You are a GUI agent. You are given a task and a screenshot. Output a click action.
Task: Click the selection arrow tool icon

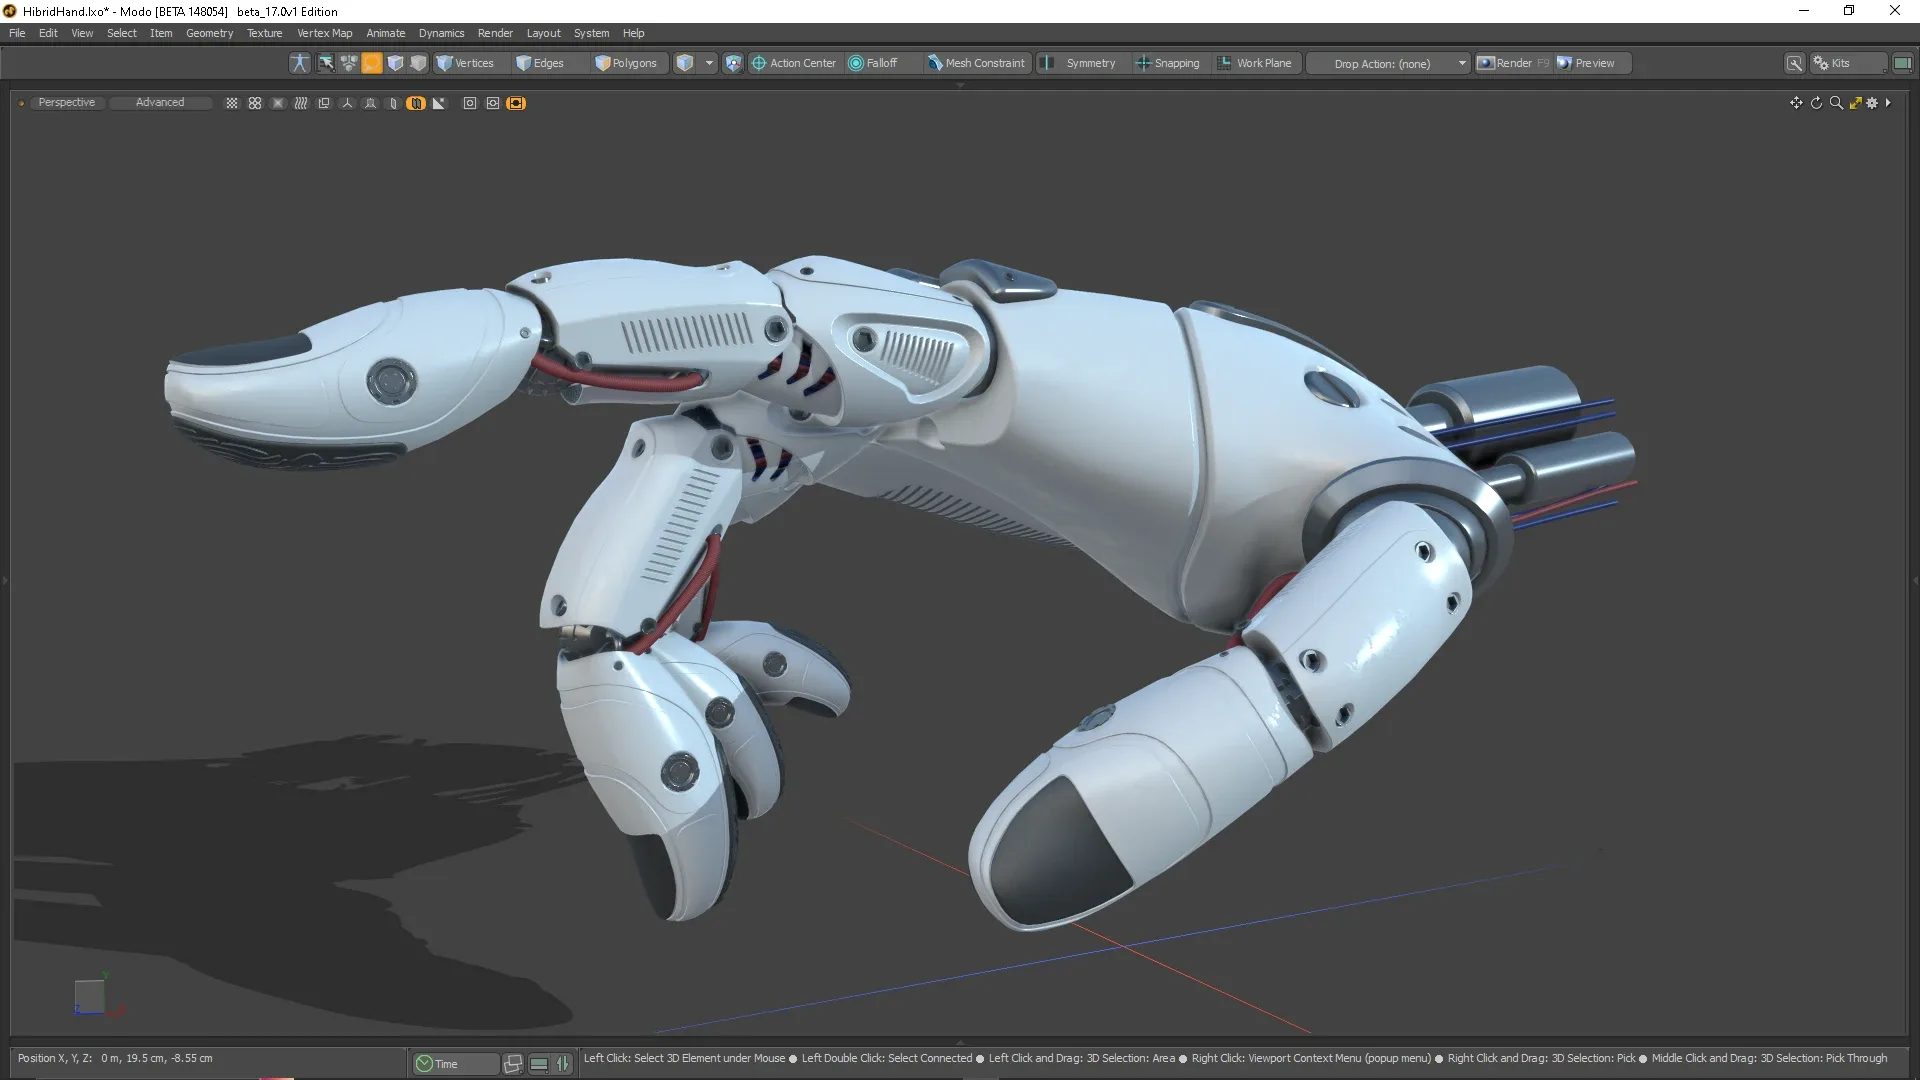[326, 63]
